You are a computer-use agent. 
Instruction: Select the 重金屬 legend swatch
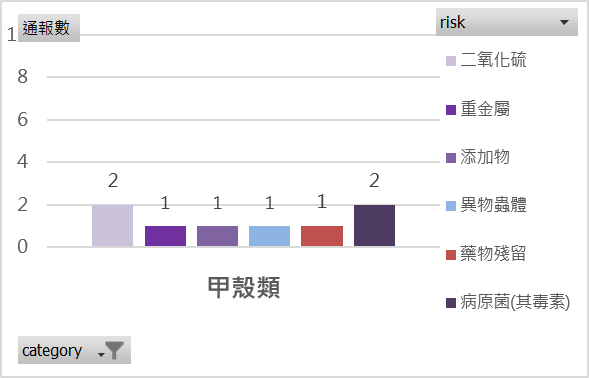[451, 110]
